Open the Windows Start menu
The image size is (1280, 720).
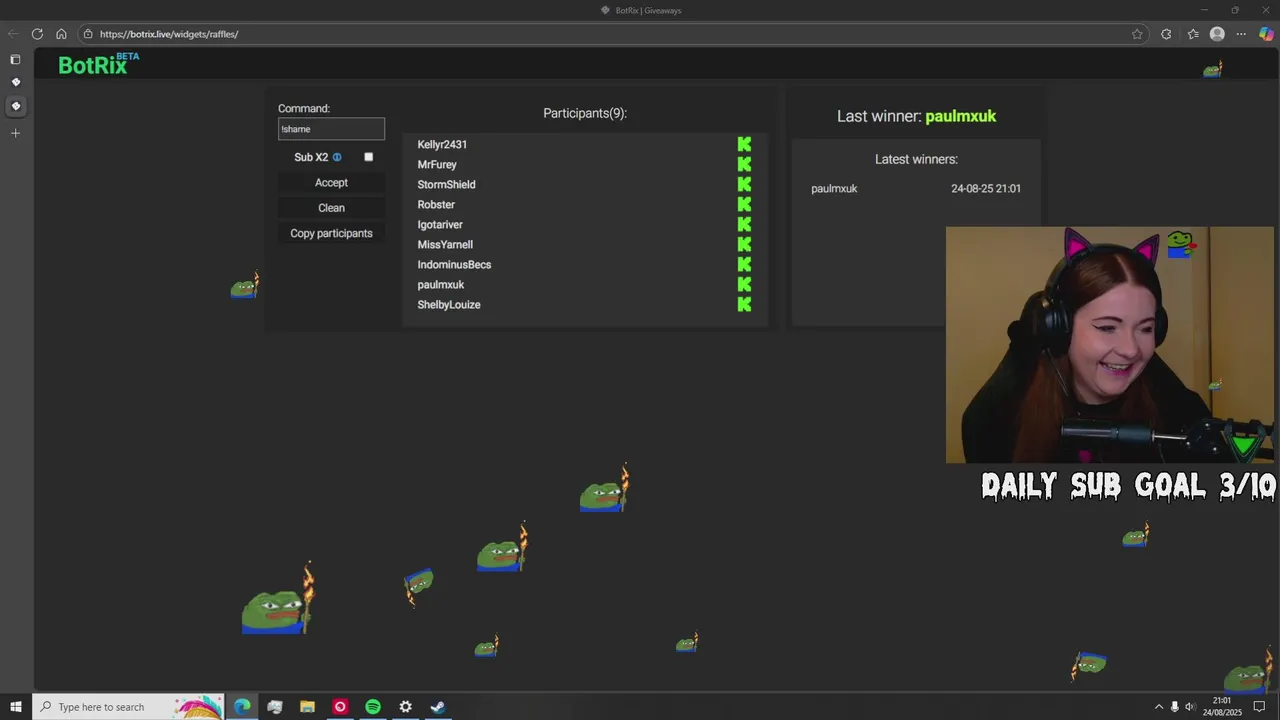pos(15,707)
